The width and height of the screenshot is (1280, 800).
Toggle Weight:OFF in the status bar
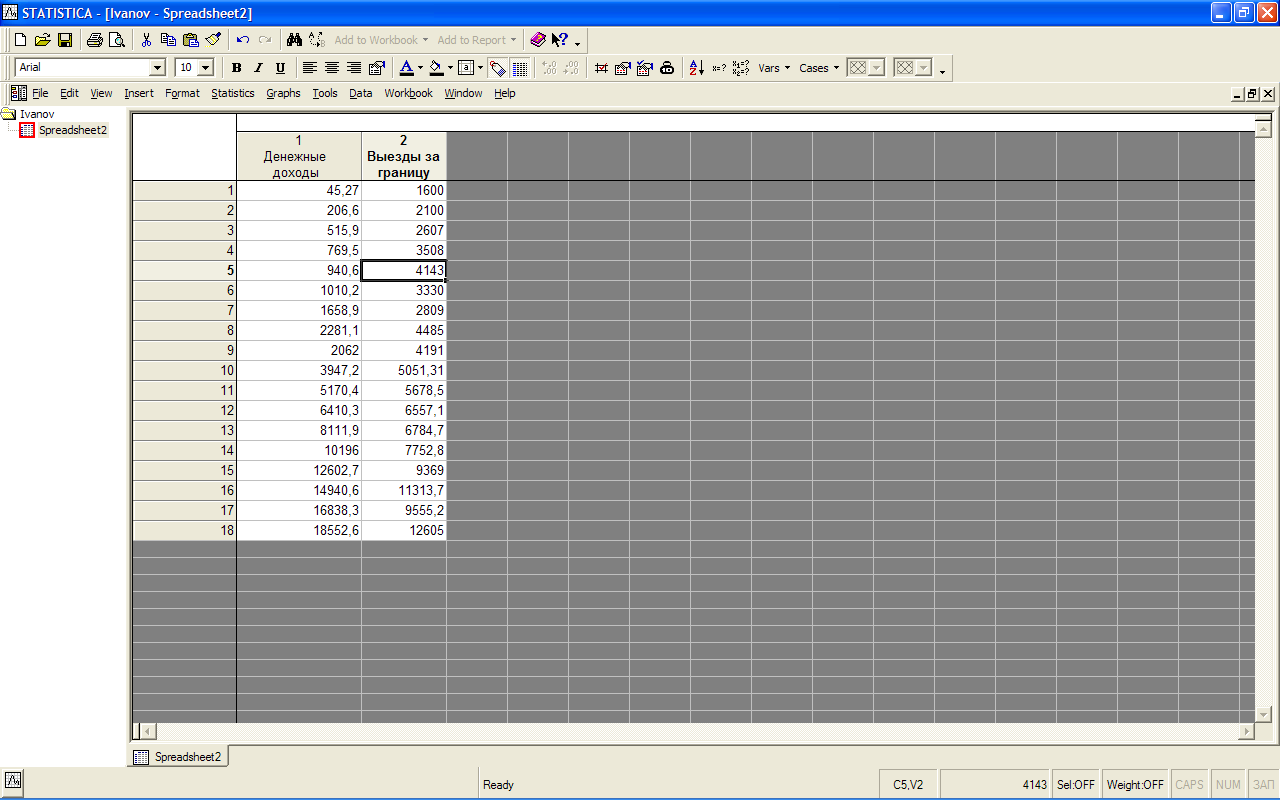(x=1135, y=785)
